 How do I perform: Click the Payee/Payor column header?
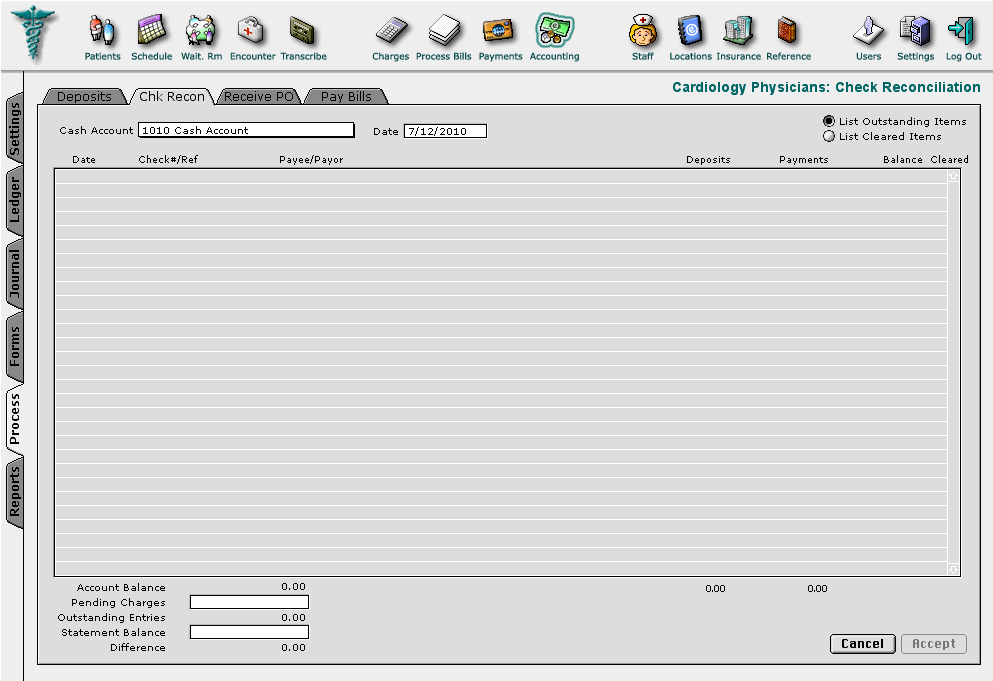[x=311, y=160]
